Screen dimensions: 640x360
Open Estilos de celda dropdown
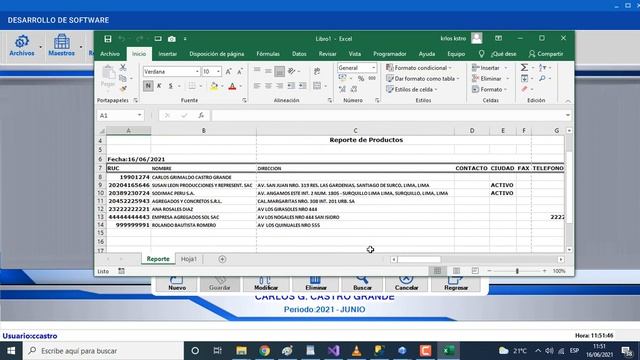[412, 89]
